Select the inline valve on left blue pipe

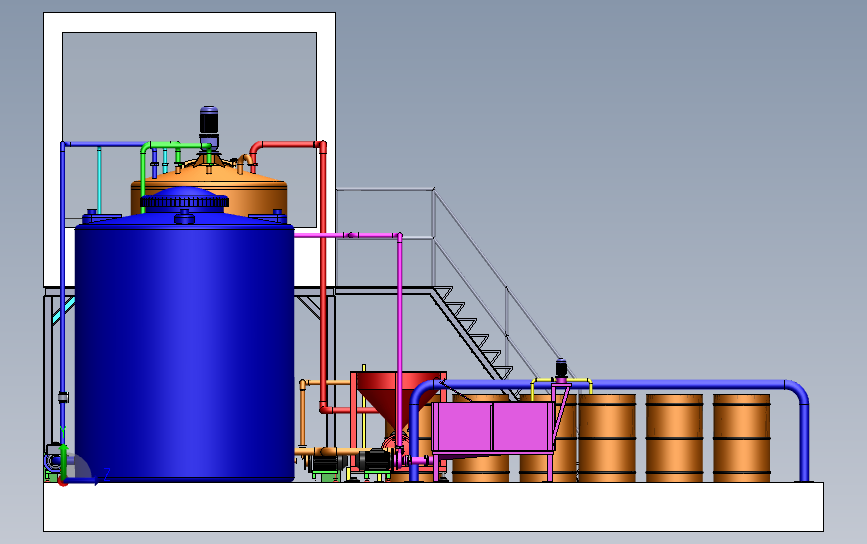pyautogui.click(x=63, y=397)
